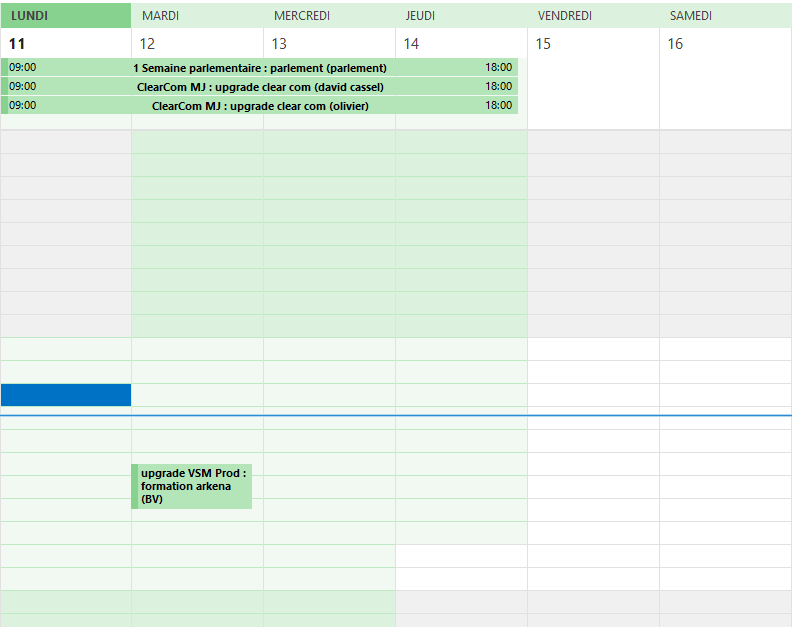Viewport: 792px width, 627px height.
Task: Click the MERCREDI day header
Action: coord(301,16)
